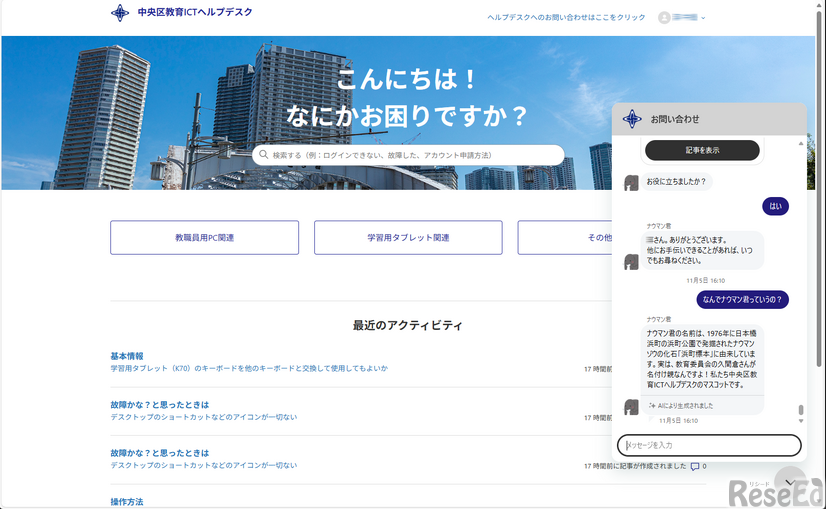Open the user avatar icon in header
The height and width of the screenshot is (509, 826).
664,17
